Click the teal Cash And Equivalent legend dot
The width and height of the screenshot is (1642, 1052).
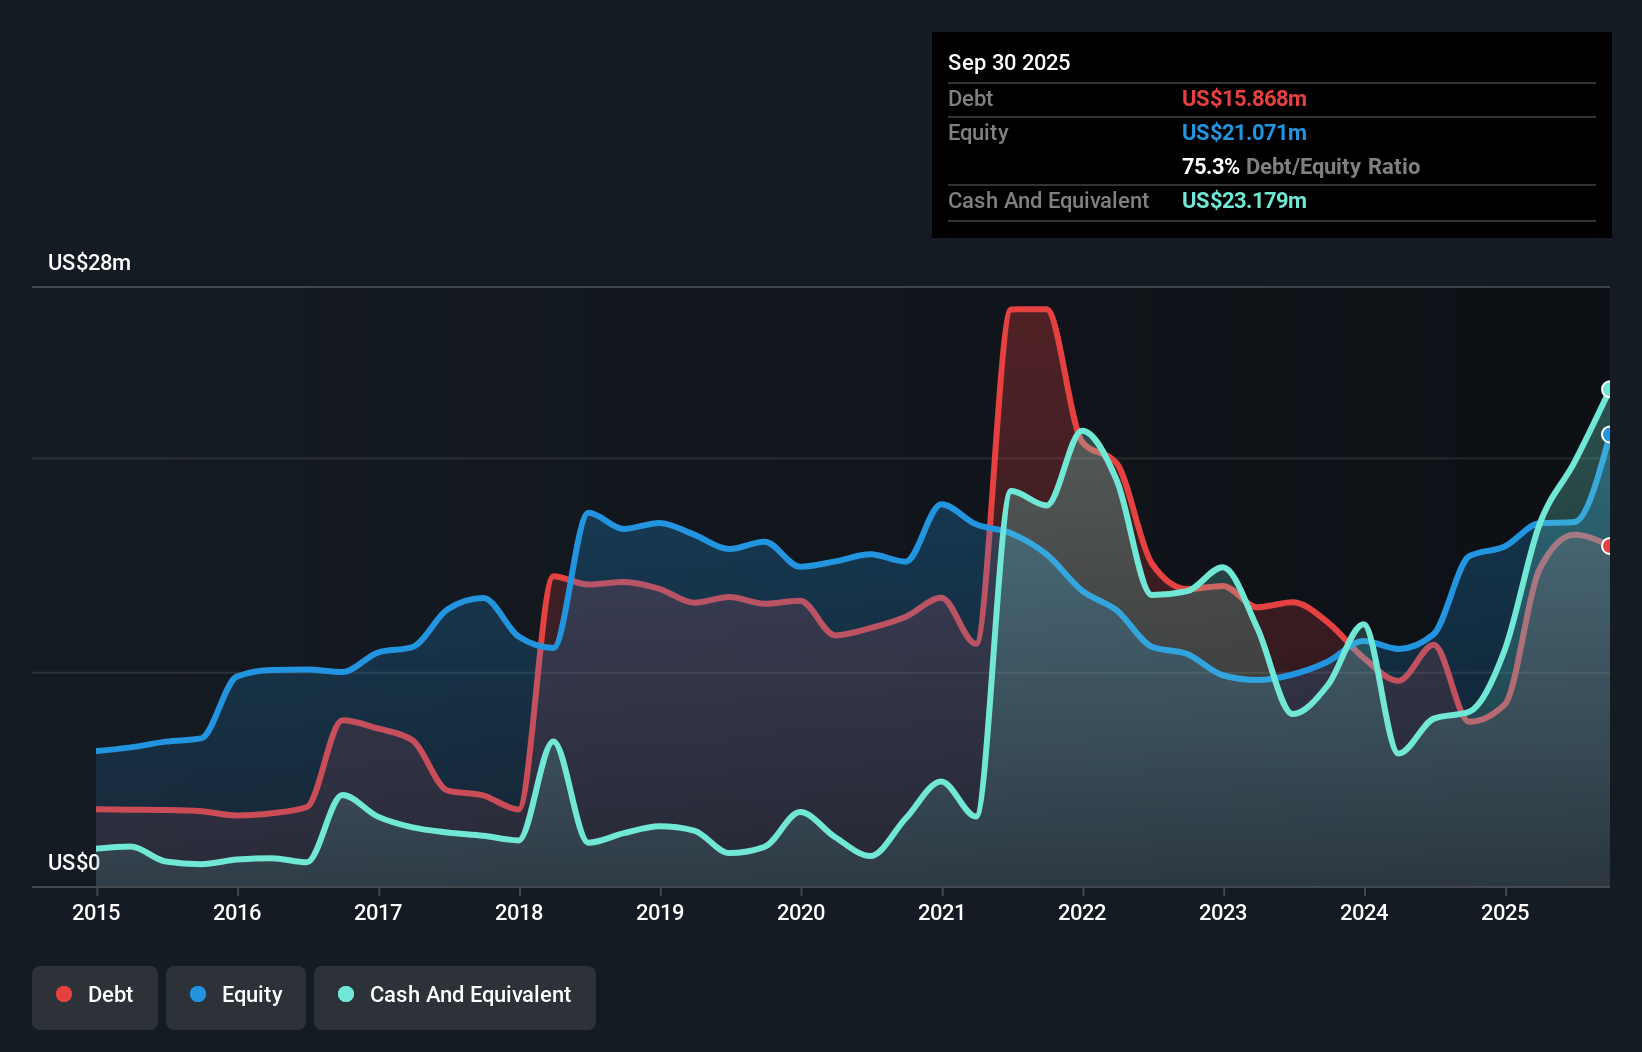(x=344, y=994)
